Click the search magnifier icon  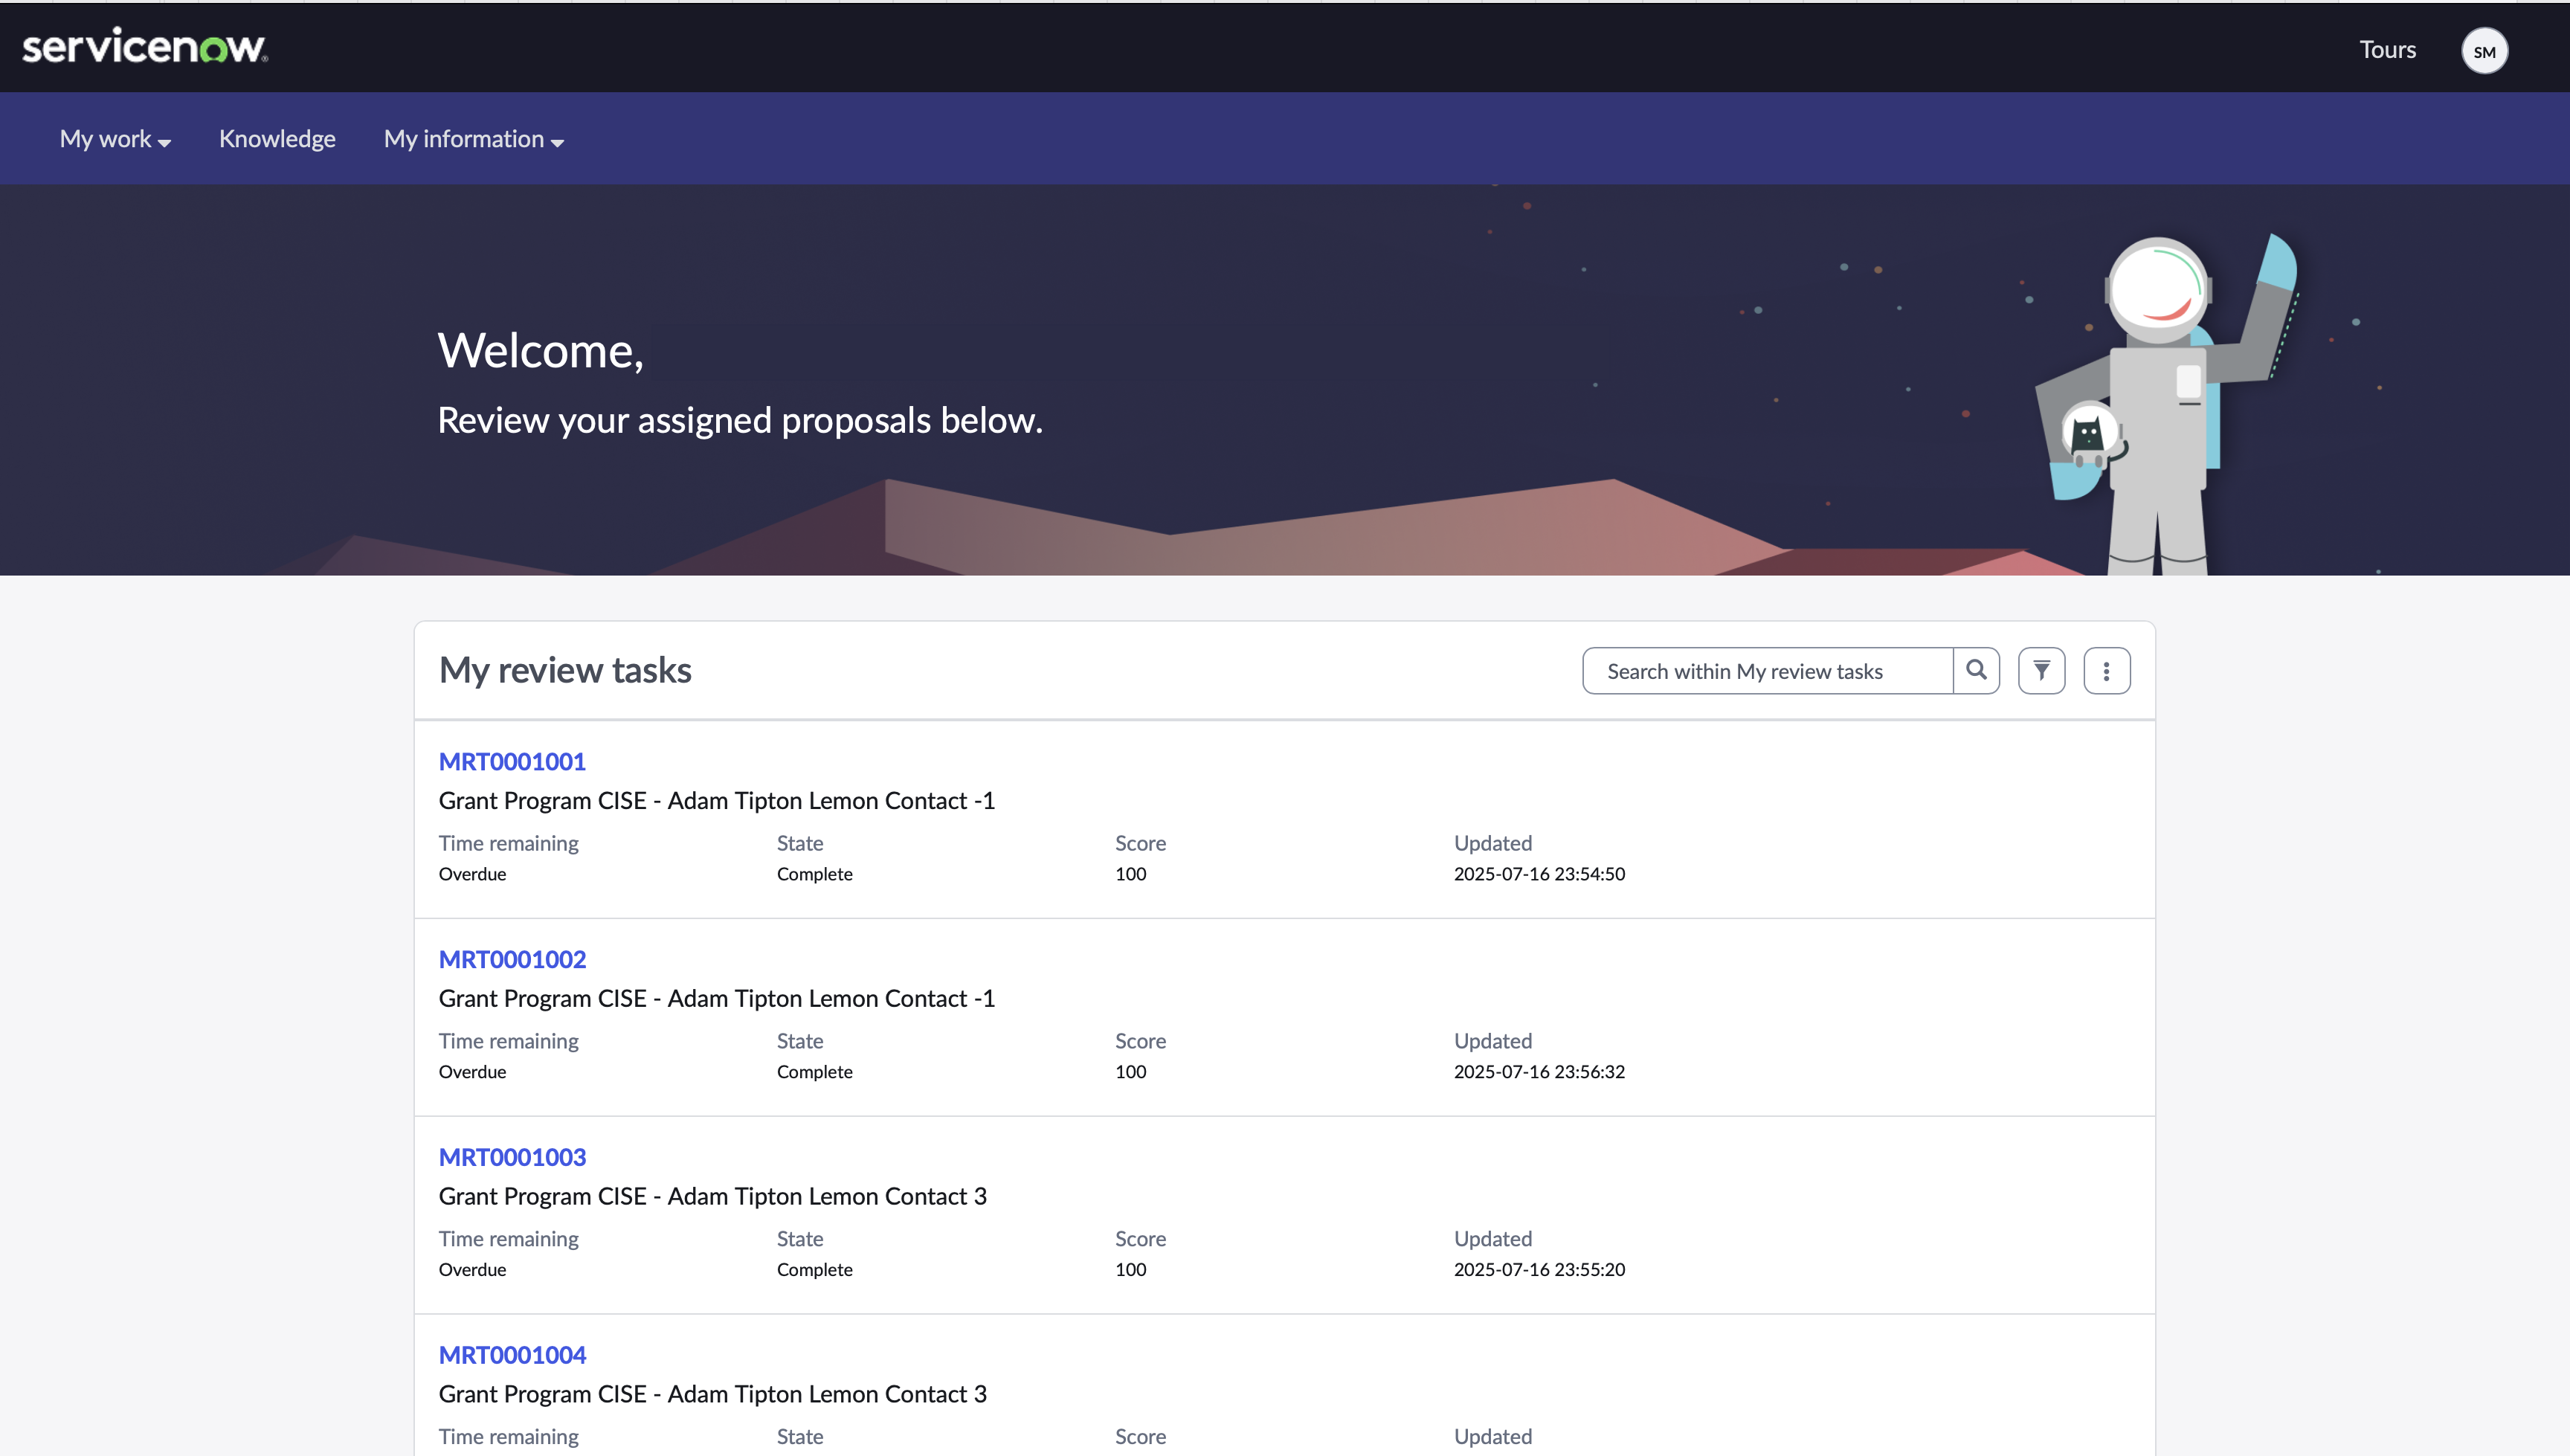pos(1976,670)
